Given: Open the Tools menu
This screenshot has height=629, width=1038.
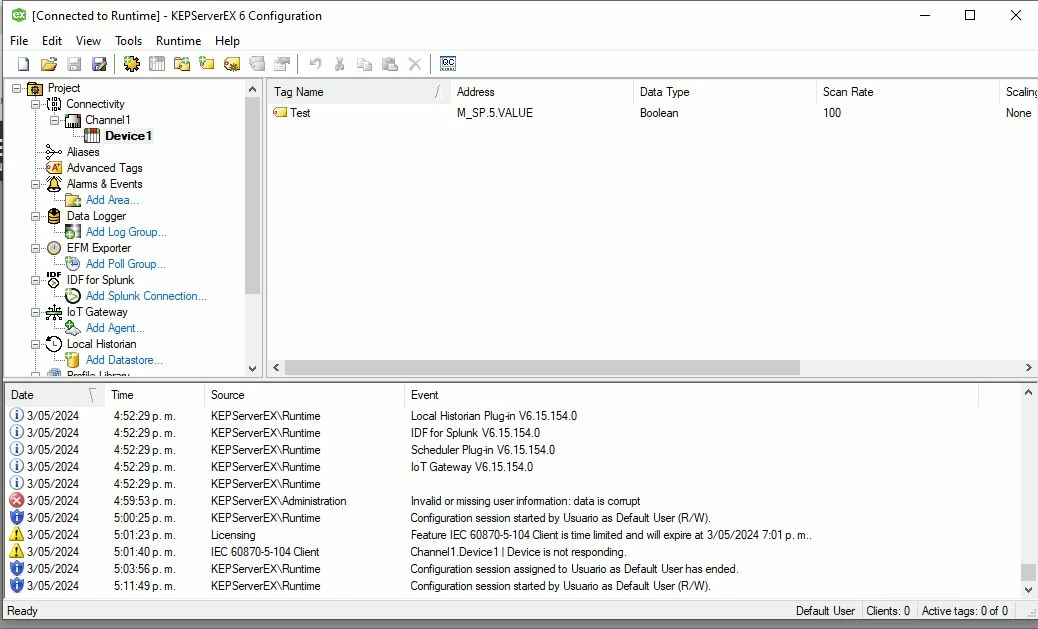Looking at the screenshot, I should coord(128,41).
